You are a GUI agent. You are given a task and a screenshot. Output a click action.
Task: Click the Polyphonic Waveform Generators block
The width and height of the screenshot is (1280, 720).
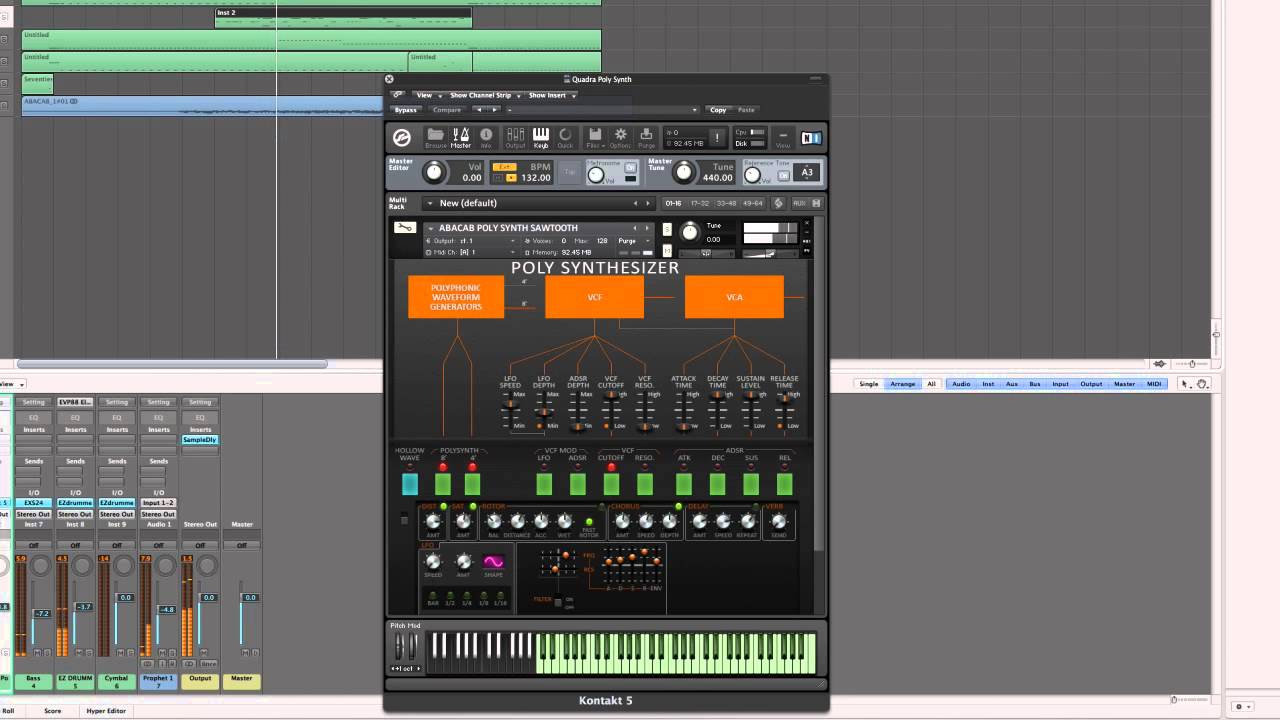[456, 297]
